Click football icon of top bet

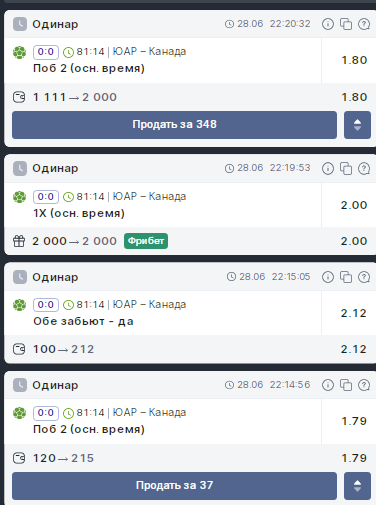pyautogui.click(x=19, y=52)
